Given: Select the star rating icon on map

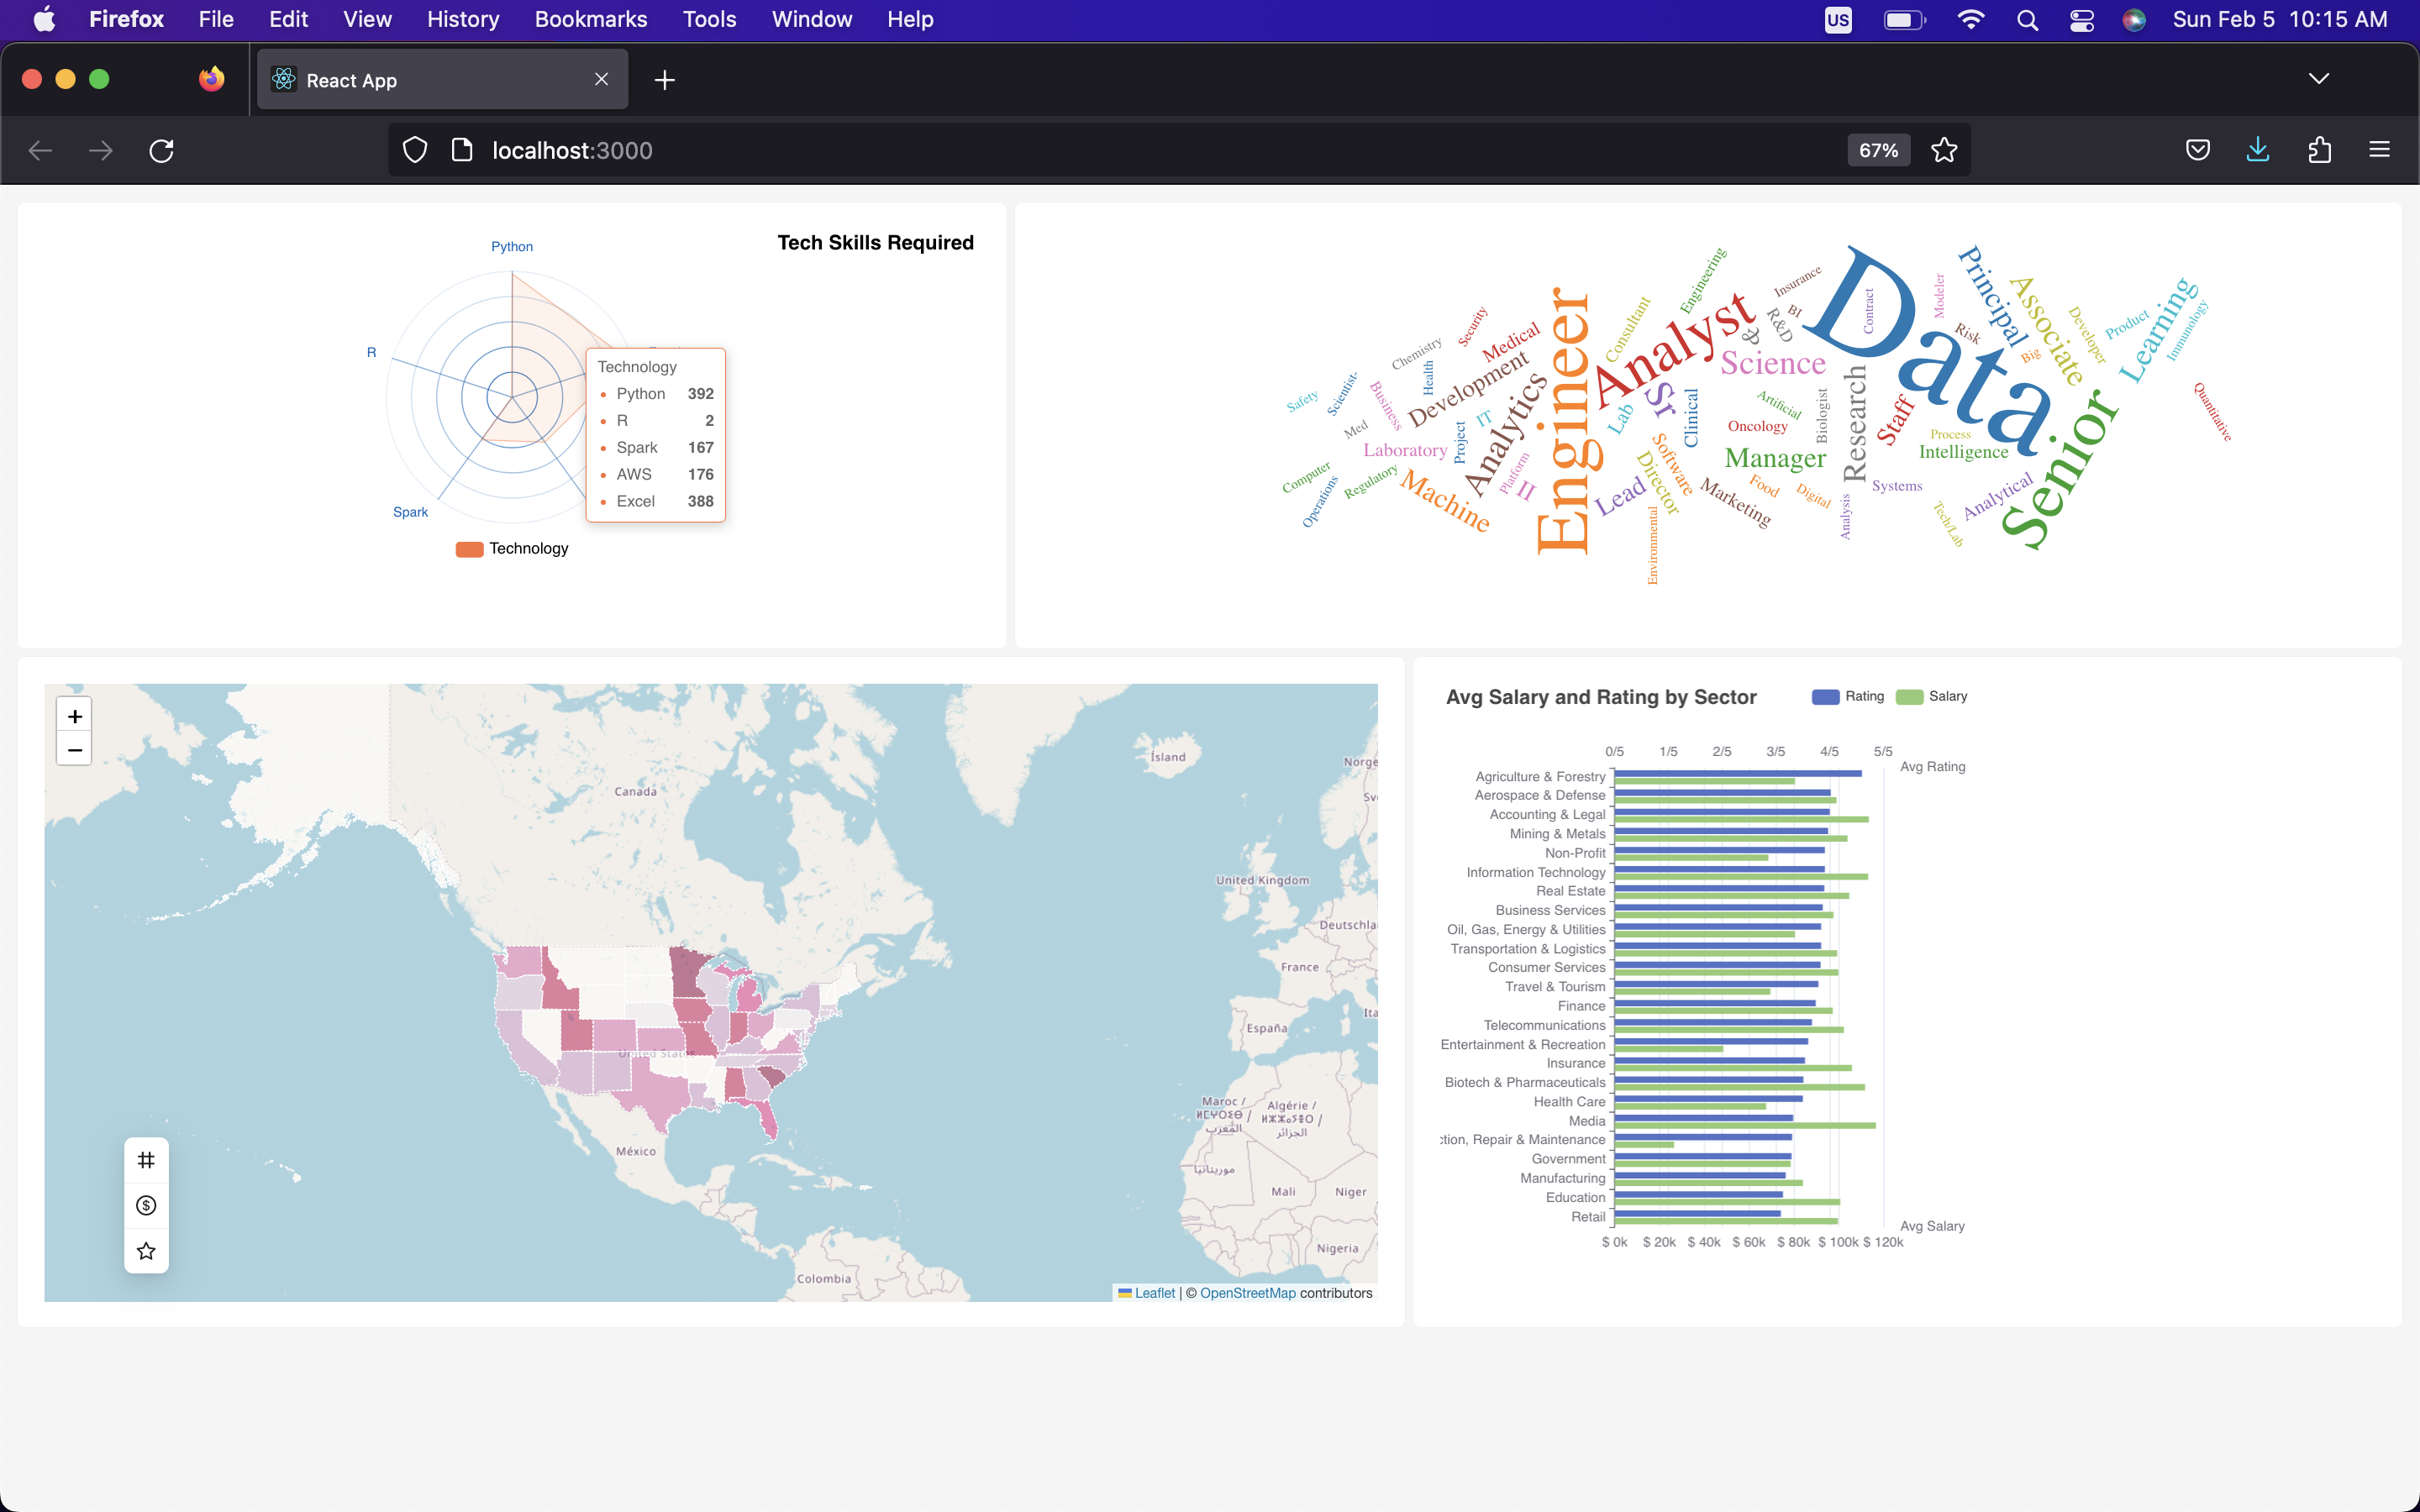Looking at the screenshot, I should click(x=146, y=1251).
